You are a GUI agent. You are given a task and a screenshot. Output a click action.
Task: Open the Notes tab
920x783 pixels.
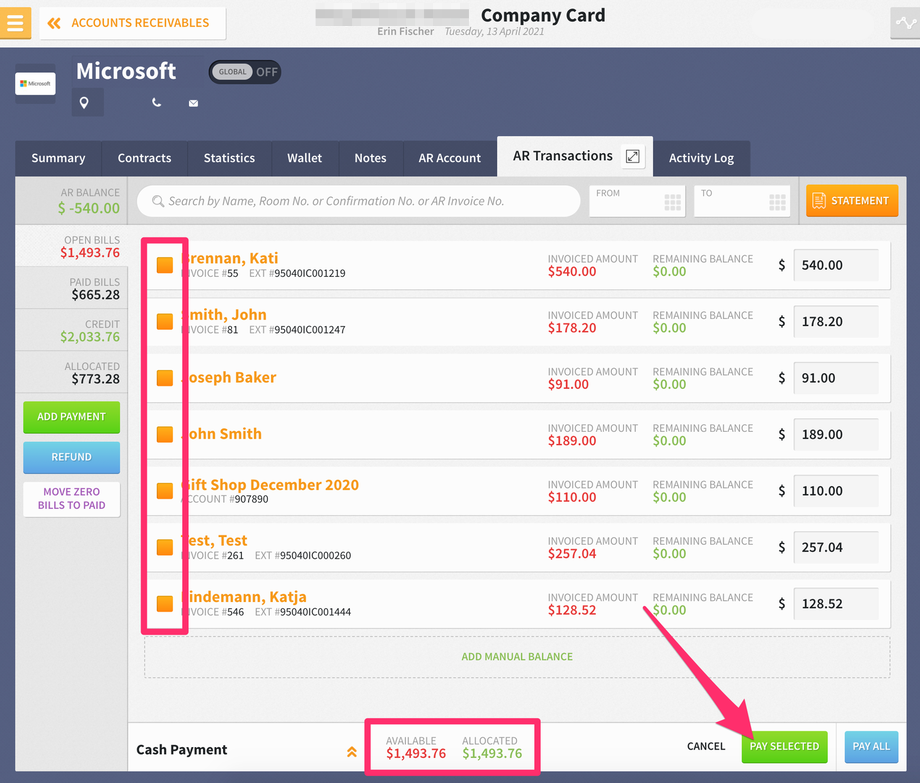(370, 158)
